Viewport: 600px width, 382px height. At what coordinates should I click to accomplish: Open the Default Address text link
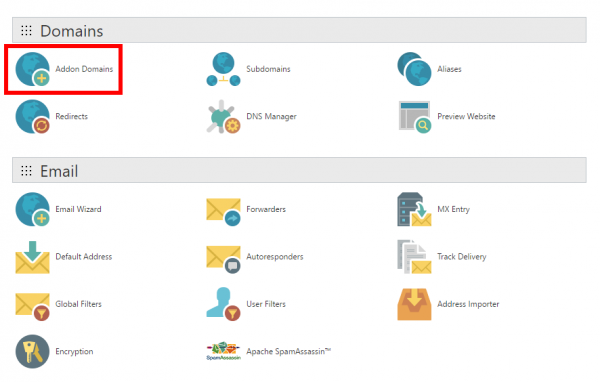[84, 256]
